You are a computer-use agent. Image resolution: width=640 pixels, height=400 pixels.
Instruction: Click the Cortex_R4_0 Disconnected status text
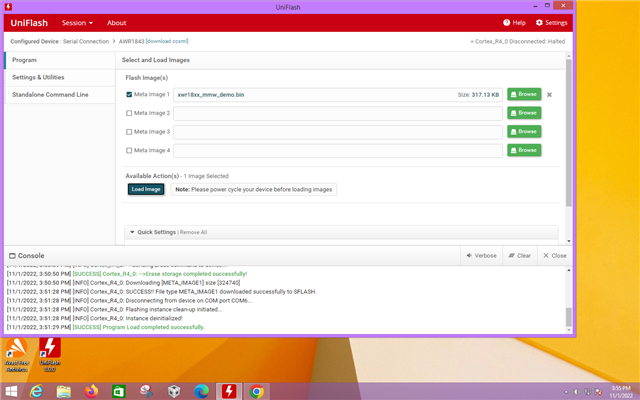[x=518, y=42]
